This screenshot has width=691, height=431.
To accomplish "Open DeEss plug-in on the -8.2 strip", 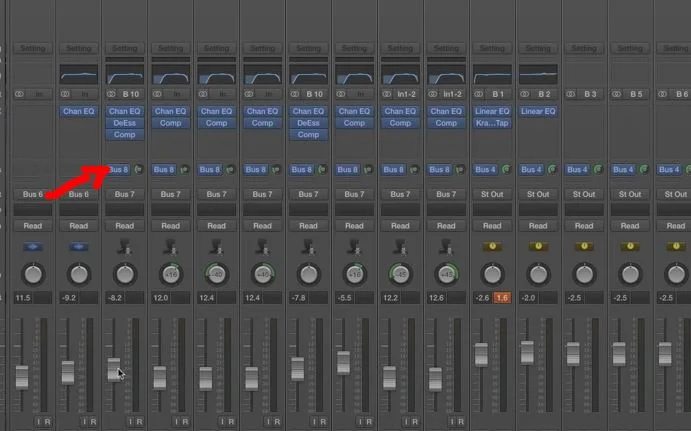I will [125, 123].
